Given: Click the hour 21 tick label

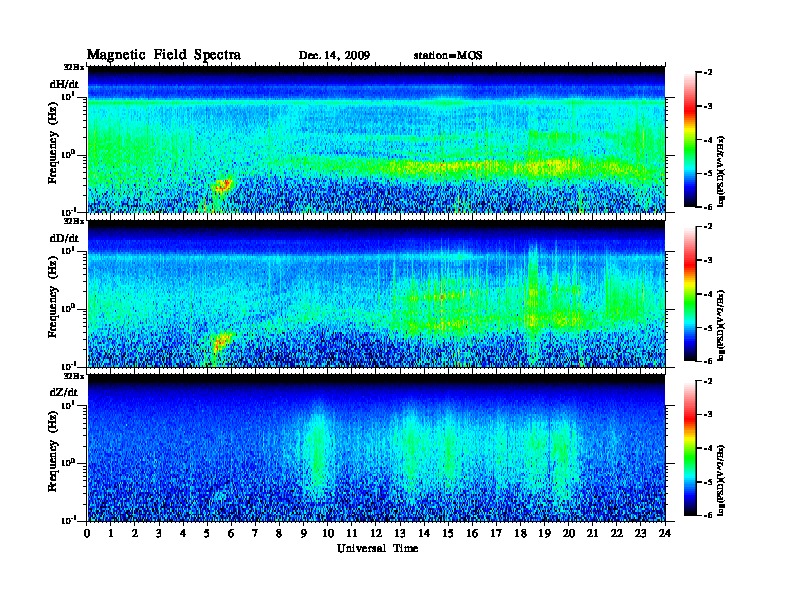Looking at the screenshot, I should click(x=592, y=533).
